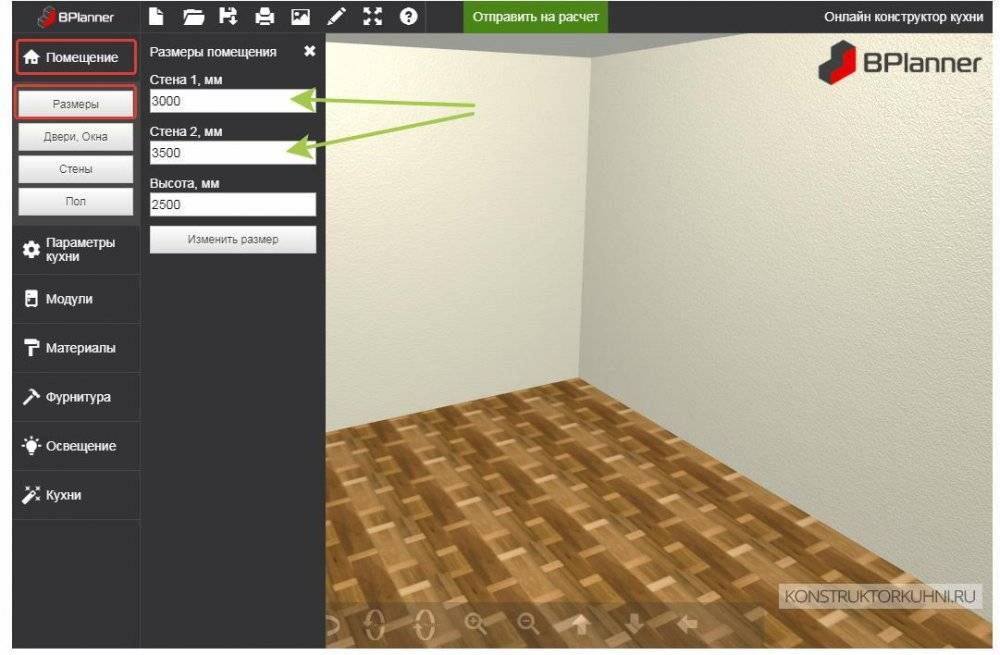Zoom in on the 3D room view
1000x655 pixels.
coord(476,623)
